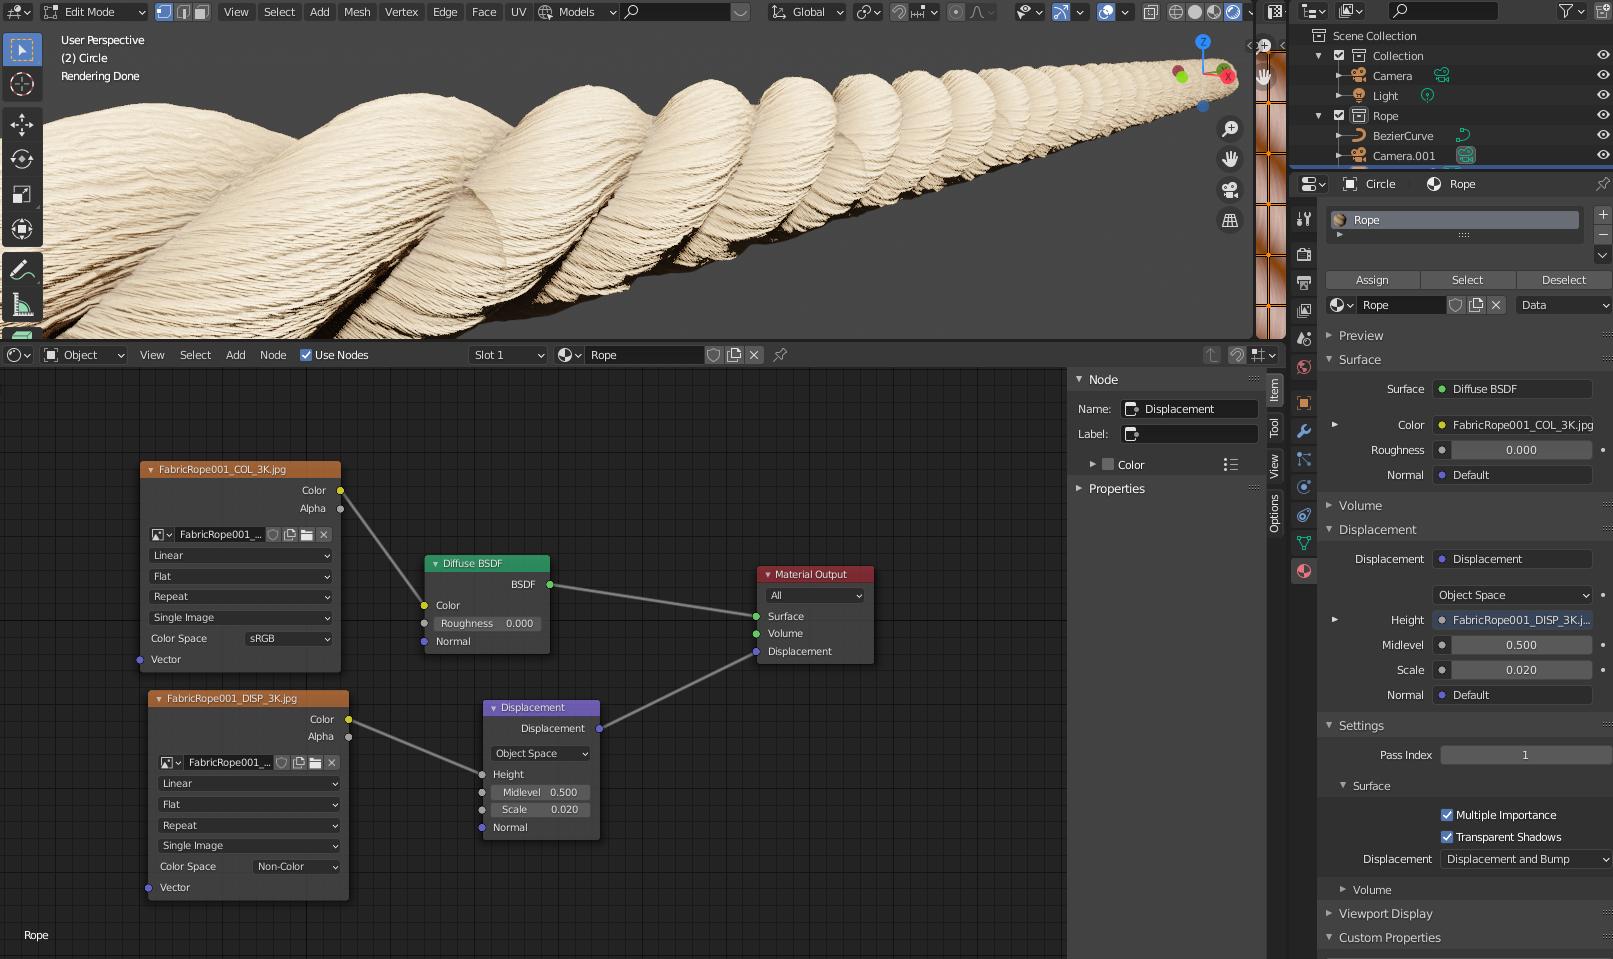Image resolution: width=1613 pixels, height=959 pixels.
Task: Open the Edit Mode dropdown
Action: [x=94, y=12]
